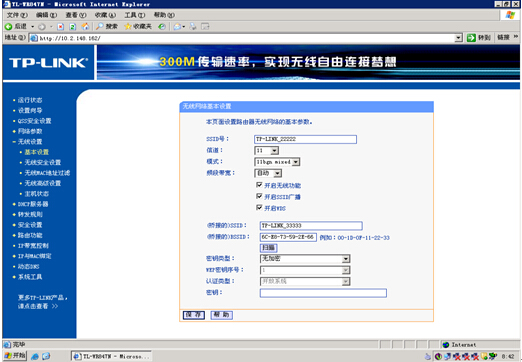Expand the 链接 links toolbar chevron
The width and height of the screenshot is (522, 362).
pos(516,37)
